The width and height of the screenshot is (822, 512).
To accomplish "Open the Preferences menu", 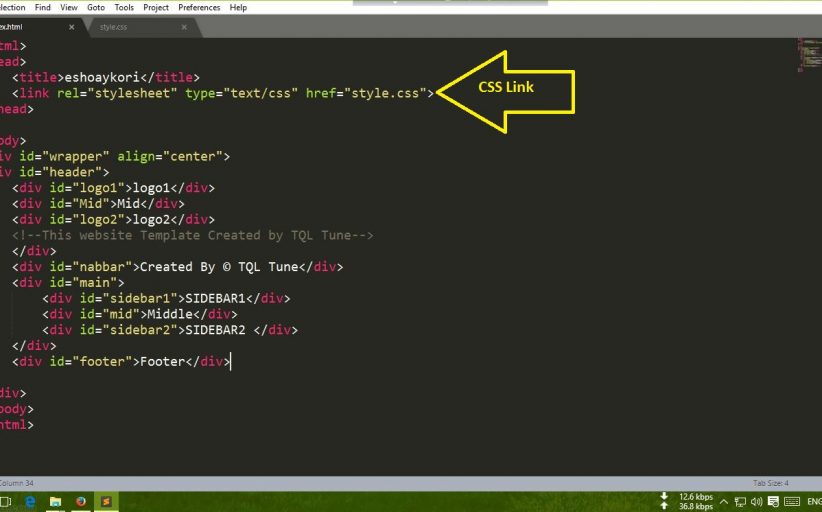I will point(199,7).
